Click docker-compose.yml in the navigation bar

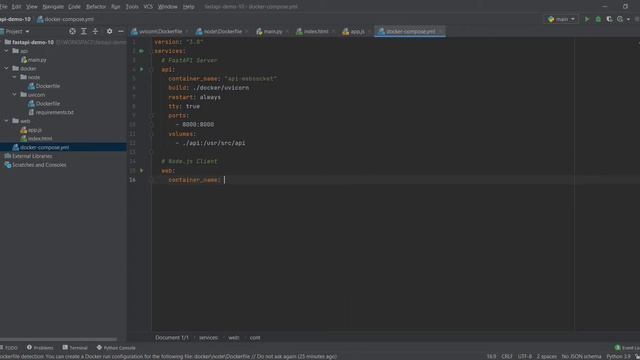[65, 19]
